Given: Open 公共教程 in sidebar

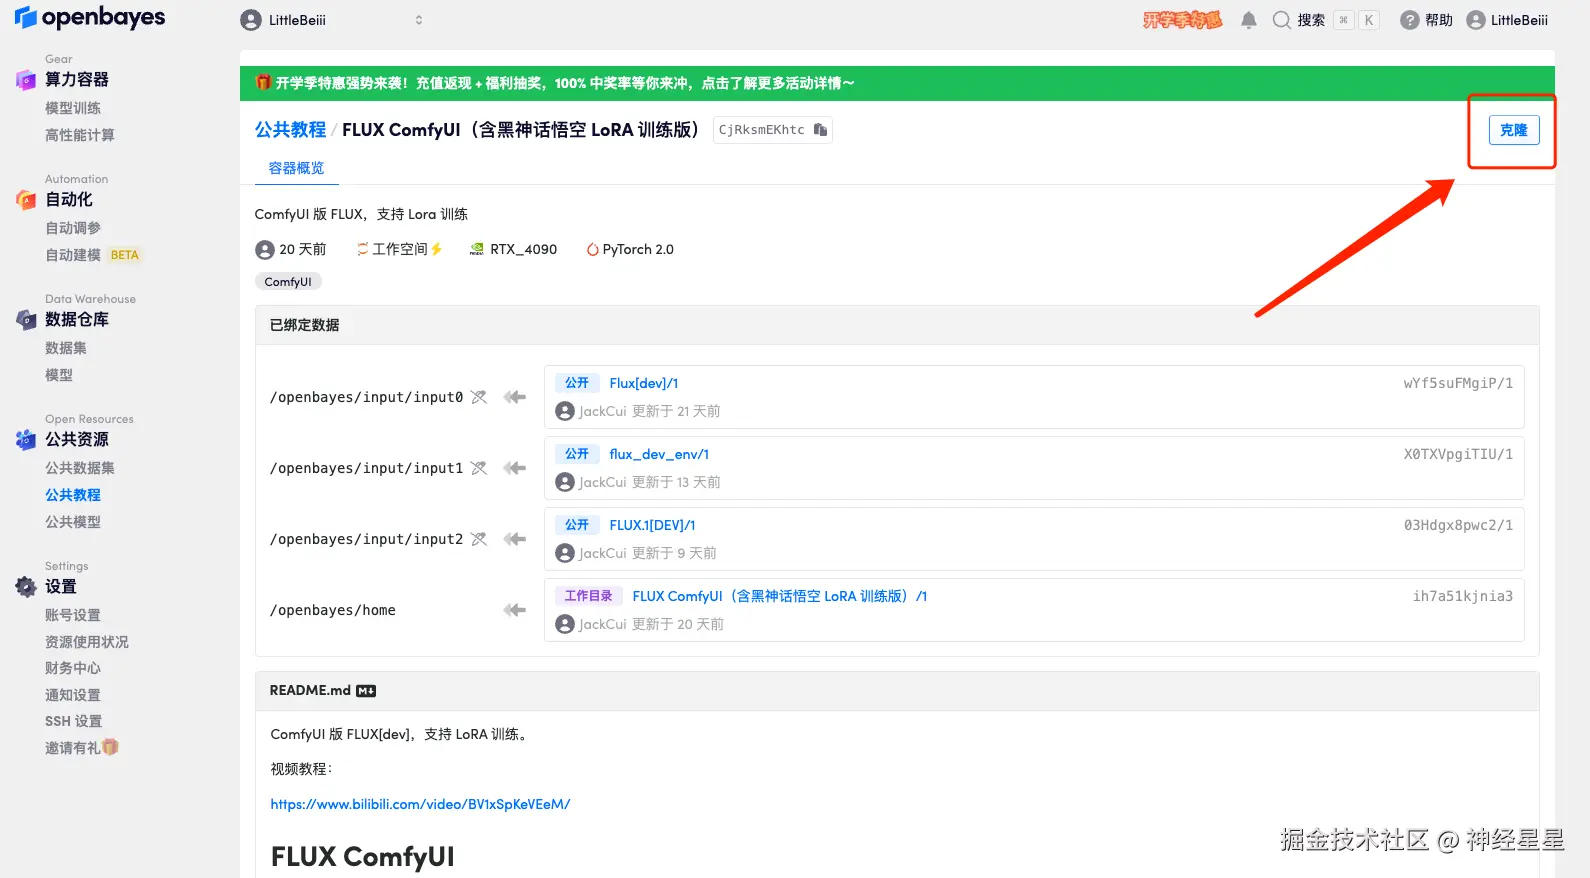Looking at the screenshot, I should (73, 495).
